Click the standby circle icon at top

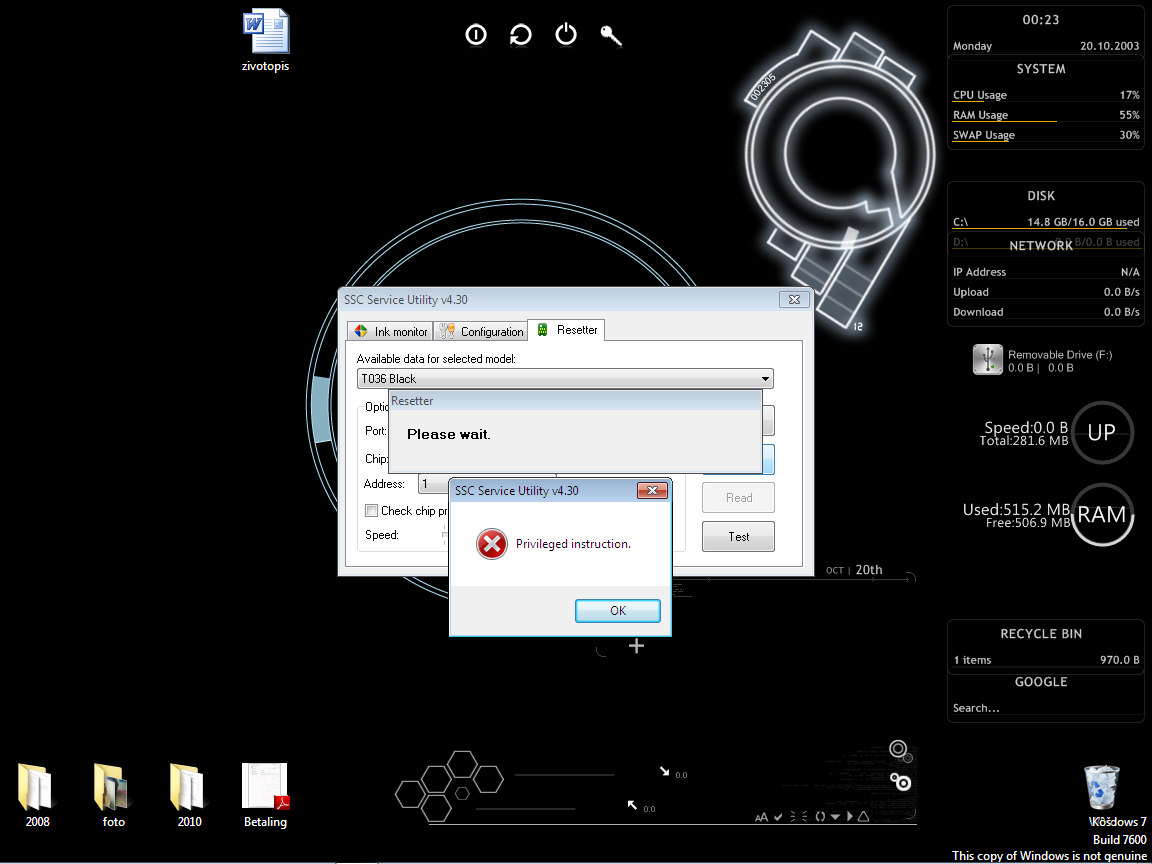click(476, 35)
